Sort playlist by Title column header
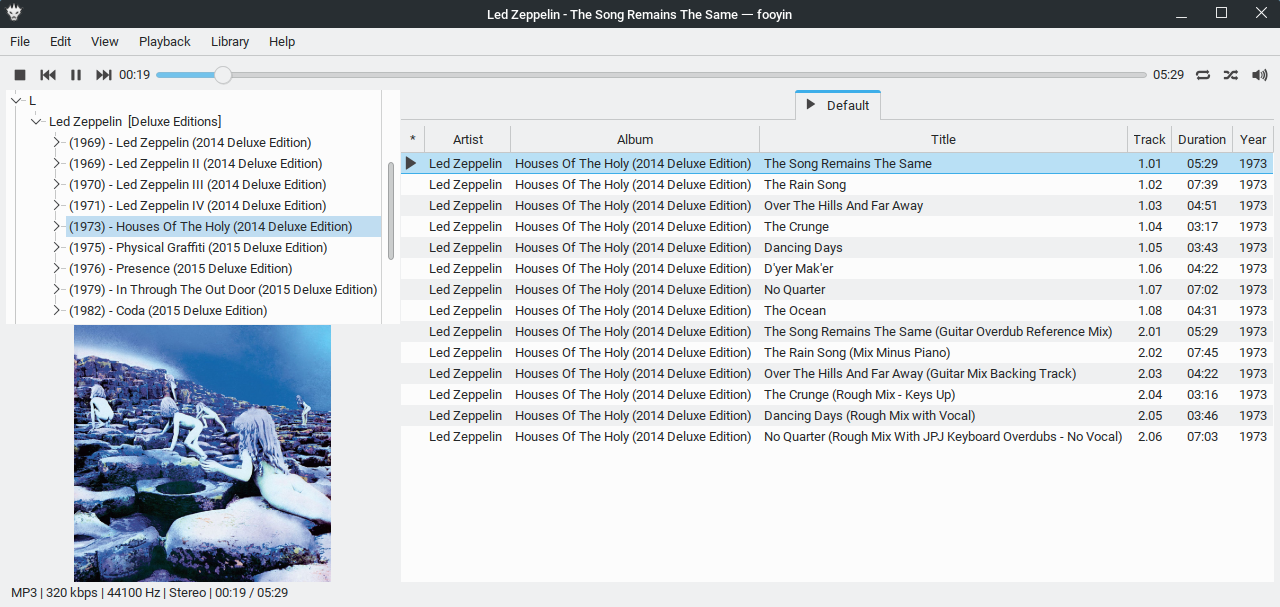The width and height of the screenshot is (1280, 607). (x=943, y=140)
